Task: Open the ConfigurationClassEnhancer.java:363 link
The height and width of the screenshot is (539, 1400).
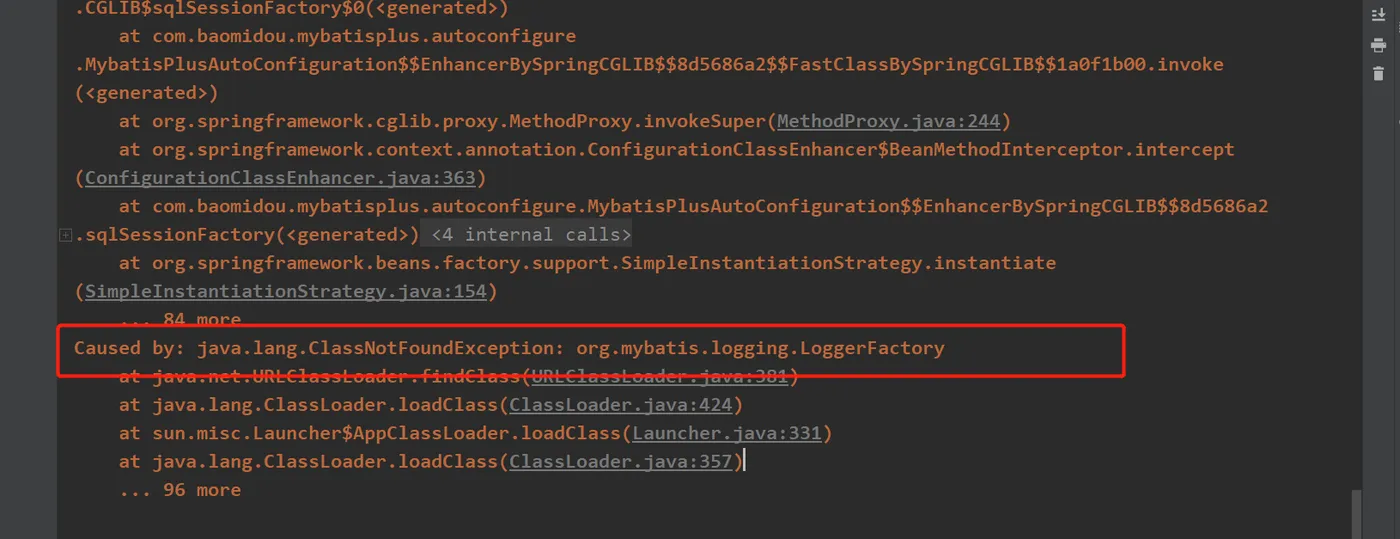Action: 280,178
